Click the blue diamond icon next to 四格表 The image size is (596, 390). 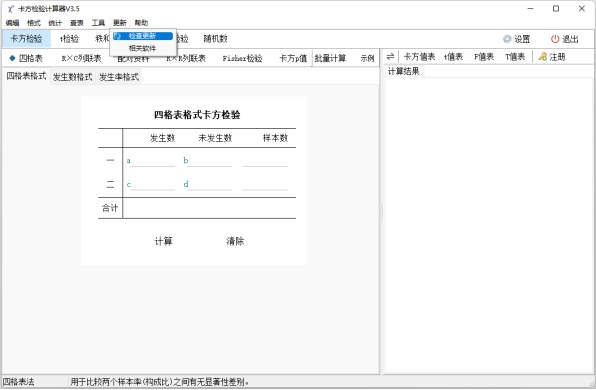[12, 58]
